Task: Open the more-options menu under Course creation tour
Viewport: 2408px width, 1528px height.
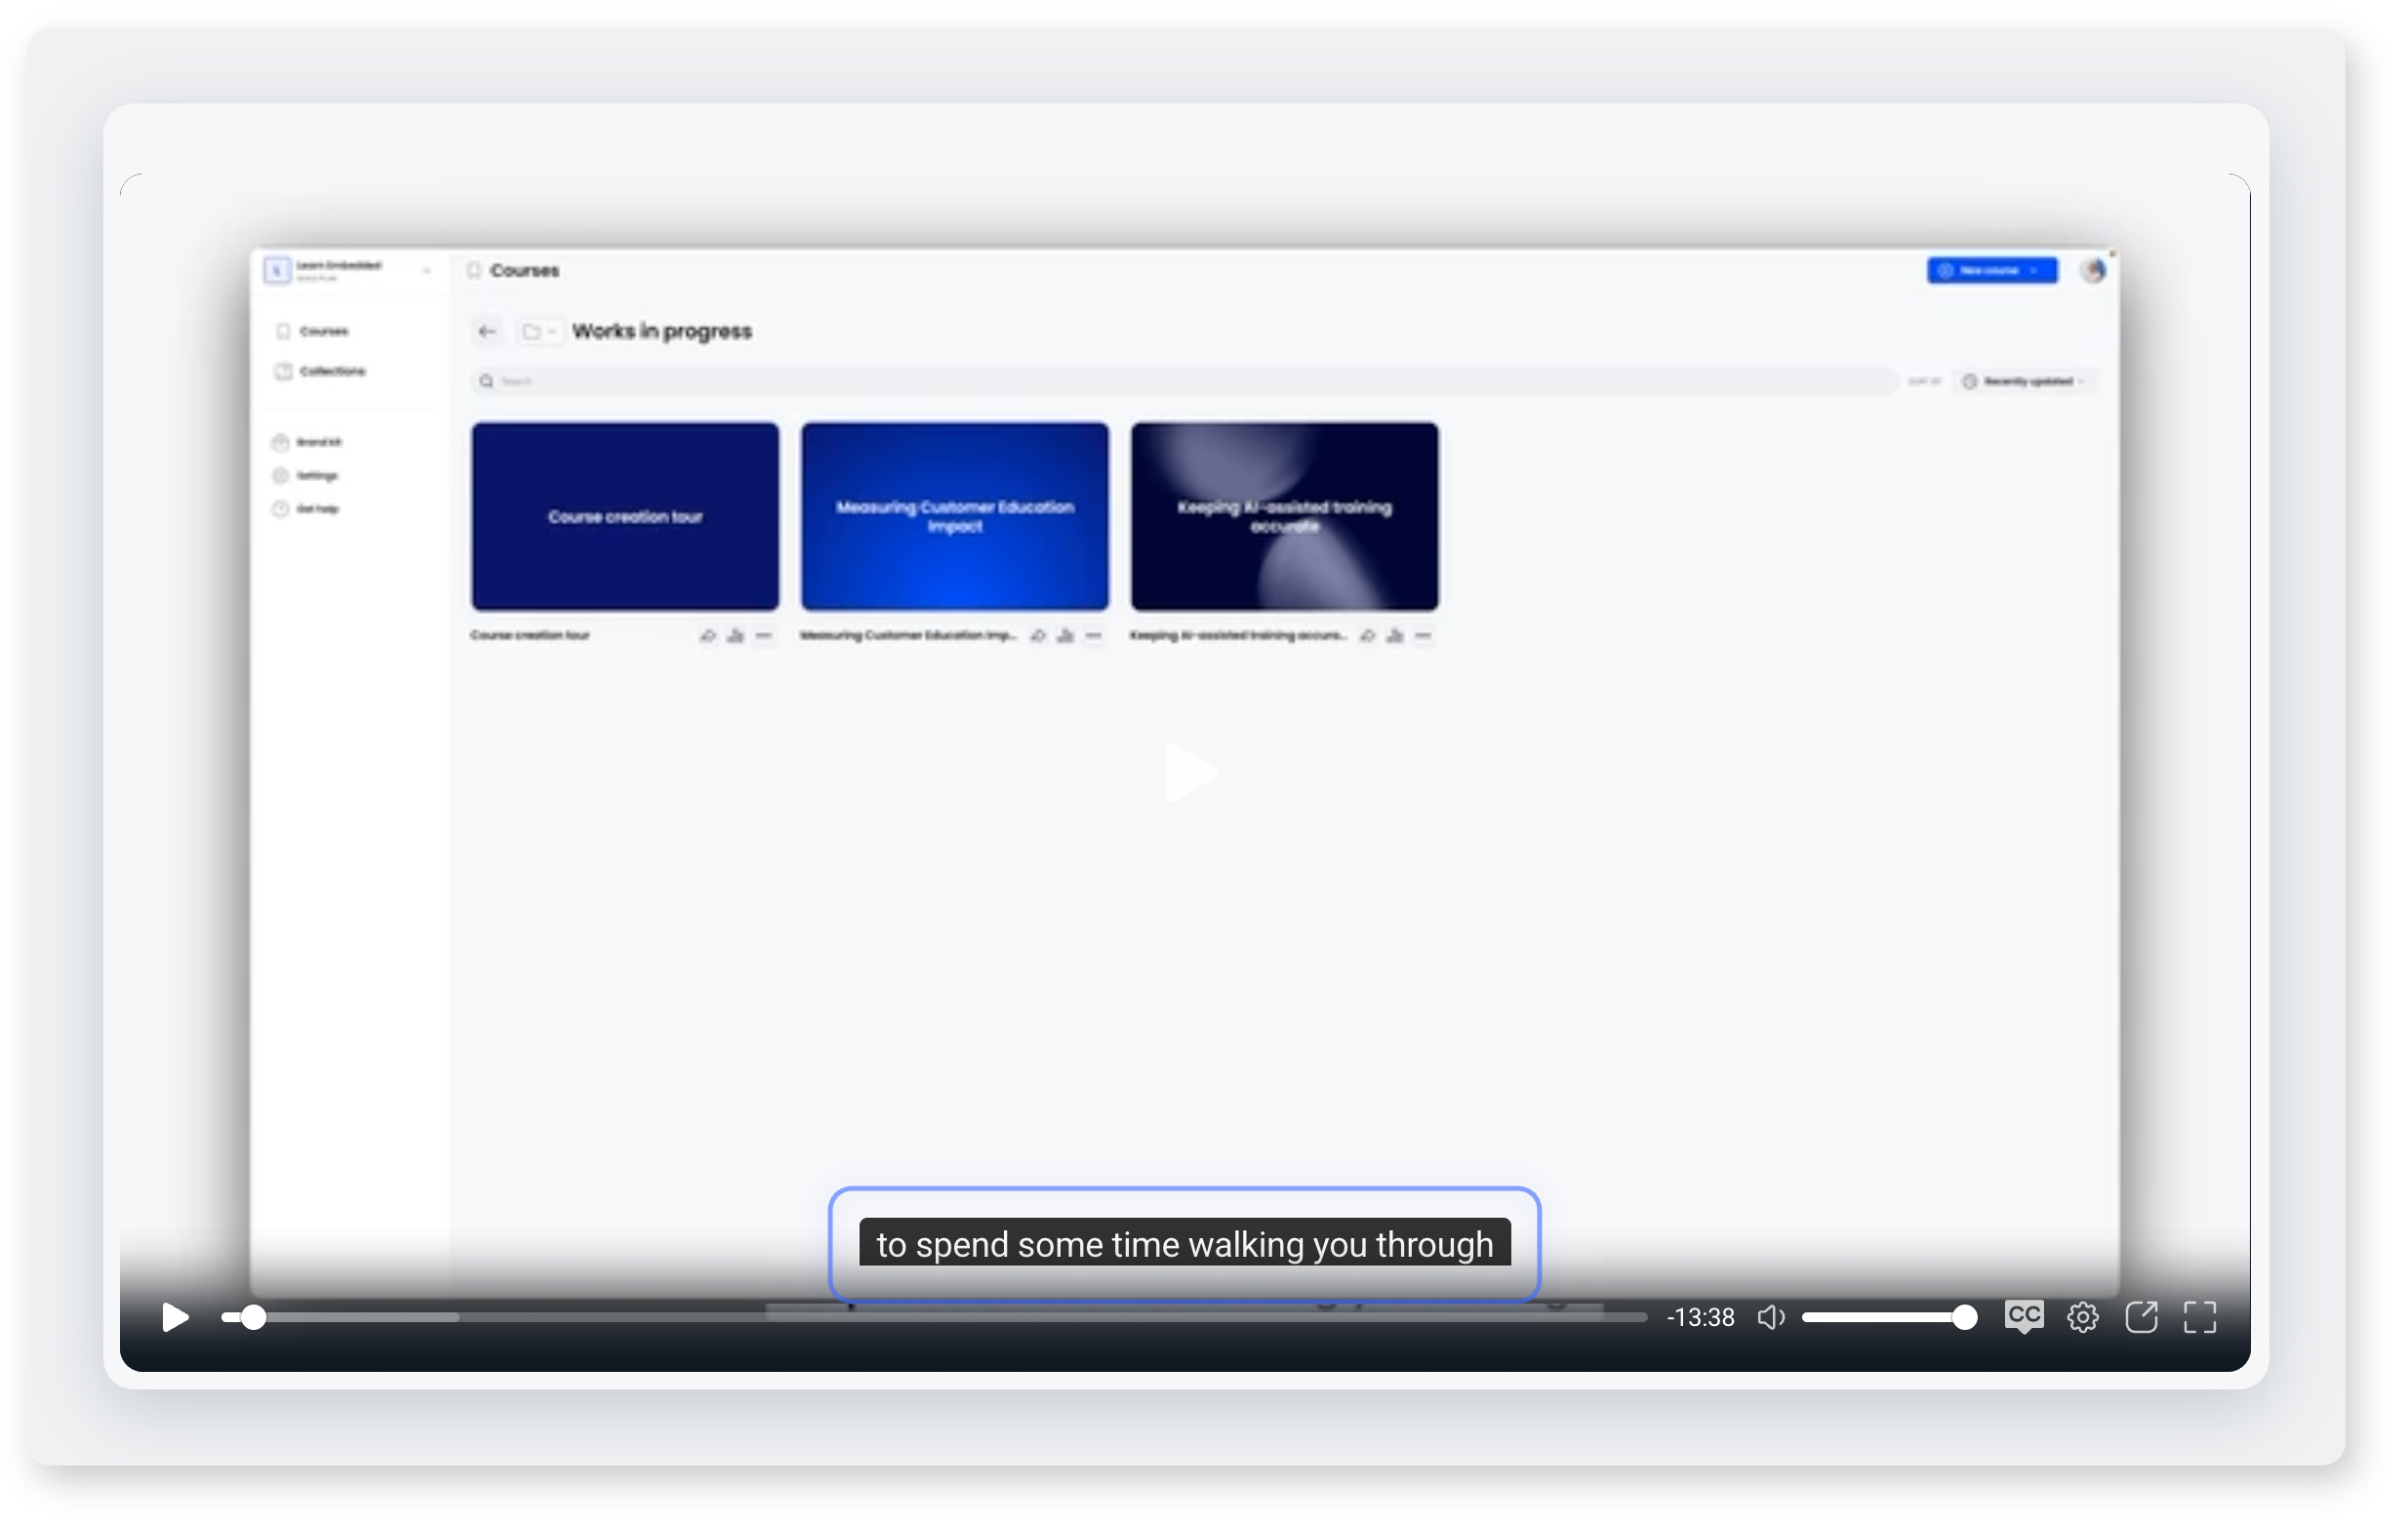Action: click(763, 636)
